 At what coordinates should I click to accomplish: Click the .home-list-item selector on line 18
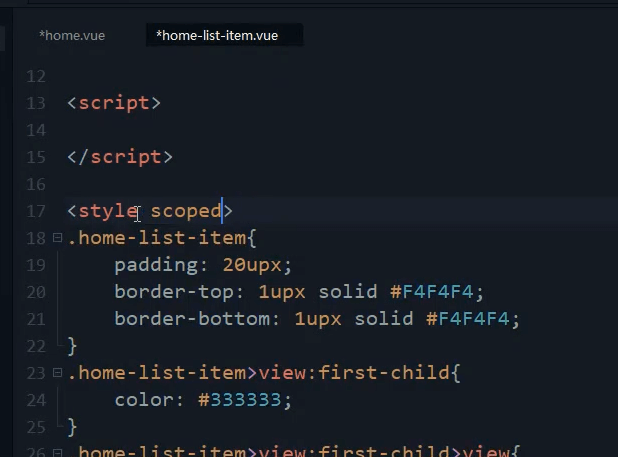[x=157, y=238]
